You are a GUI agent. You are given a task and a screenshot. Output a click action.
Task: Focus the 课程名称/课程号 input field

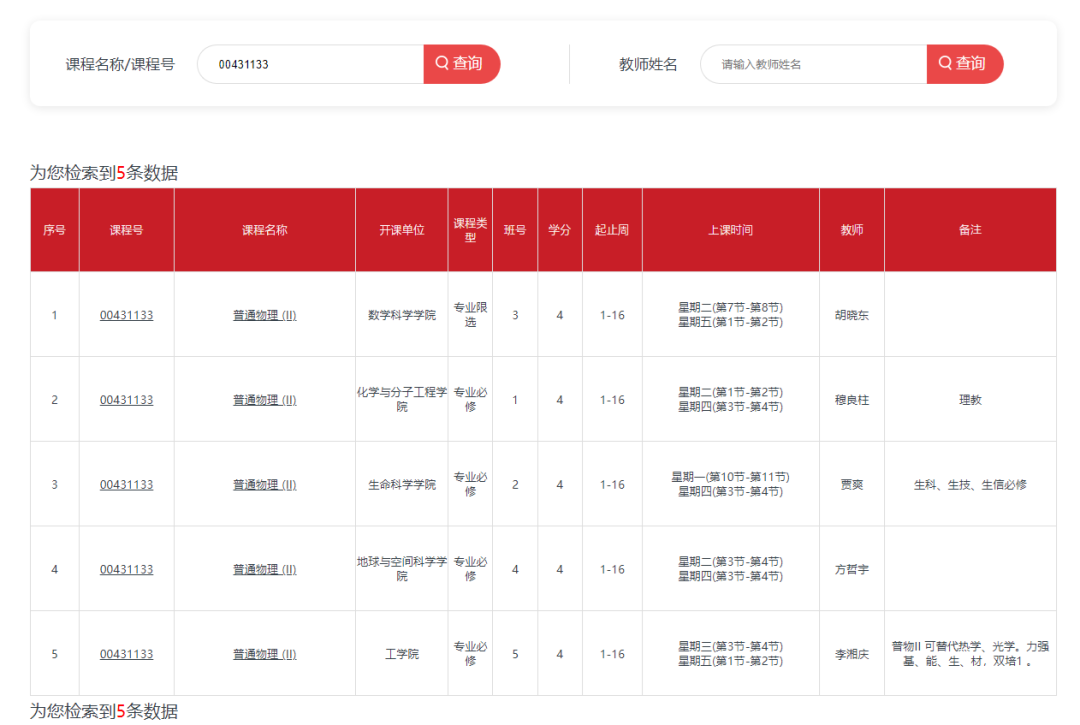pos(310,64)
